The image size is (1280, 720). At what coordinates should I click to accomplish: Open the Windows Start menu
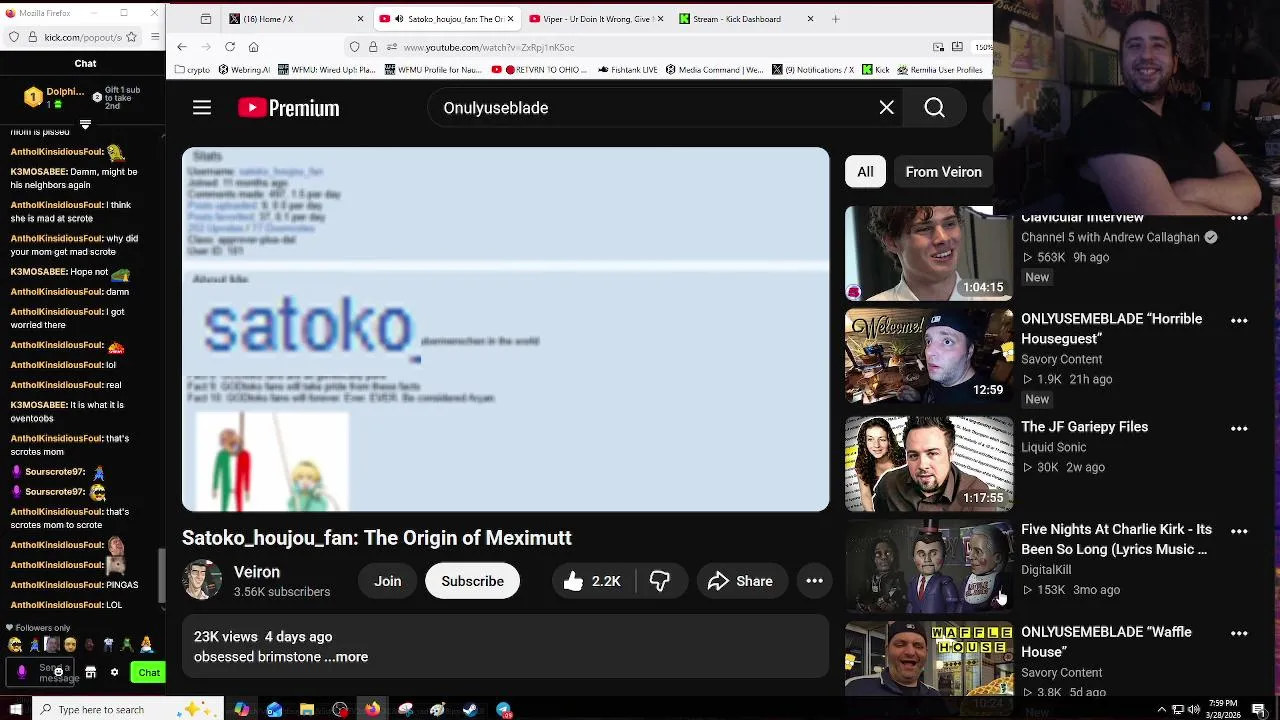click(15, 710)
